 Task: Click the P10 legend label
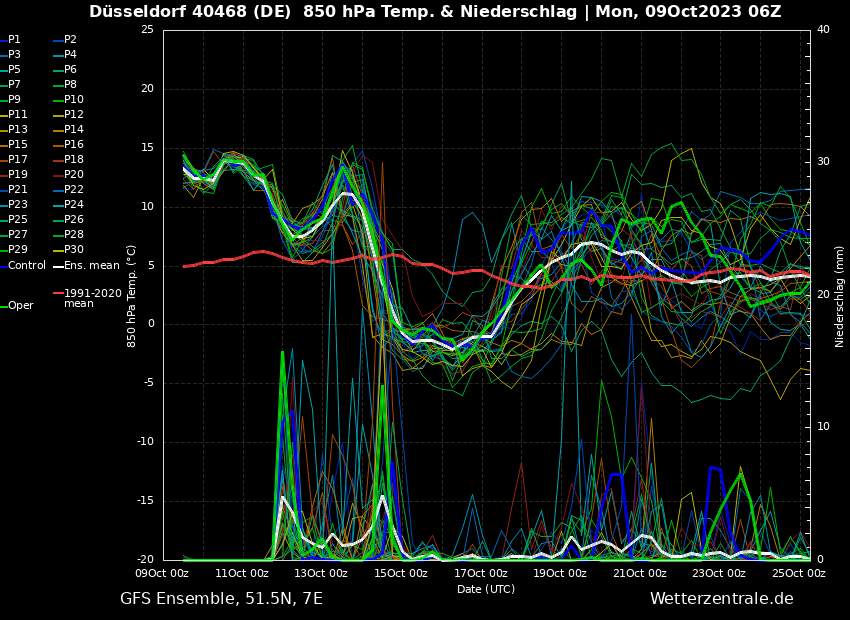(x=74, y=99)
